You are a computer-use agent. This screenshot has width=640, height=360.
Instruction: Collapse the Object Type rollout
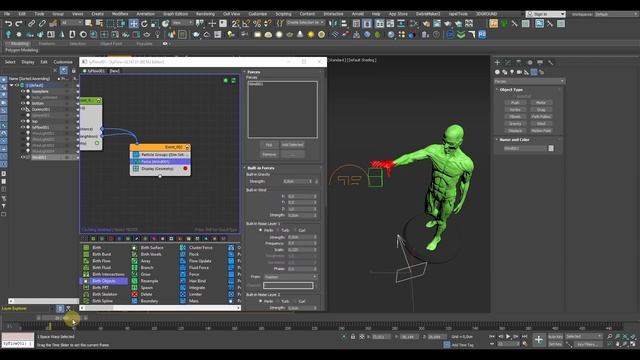pos(511,89)
